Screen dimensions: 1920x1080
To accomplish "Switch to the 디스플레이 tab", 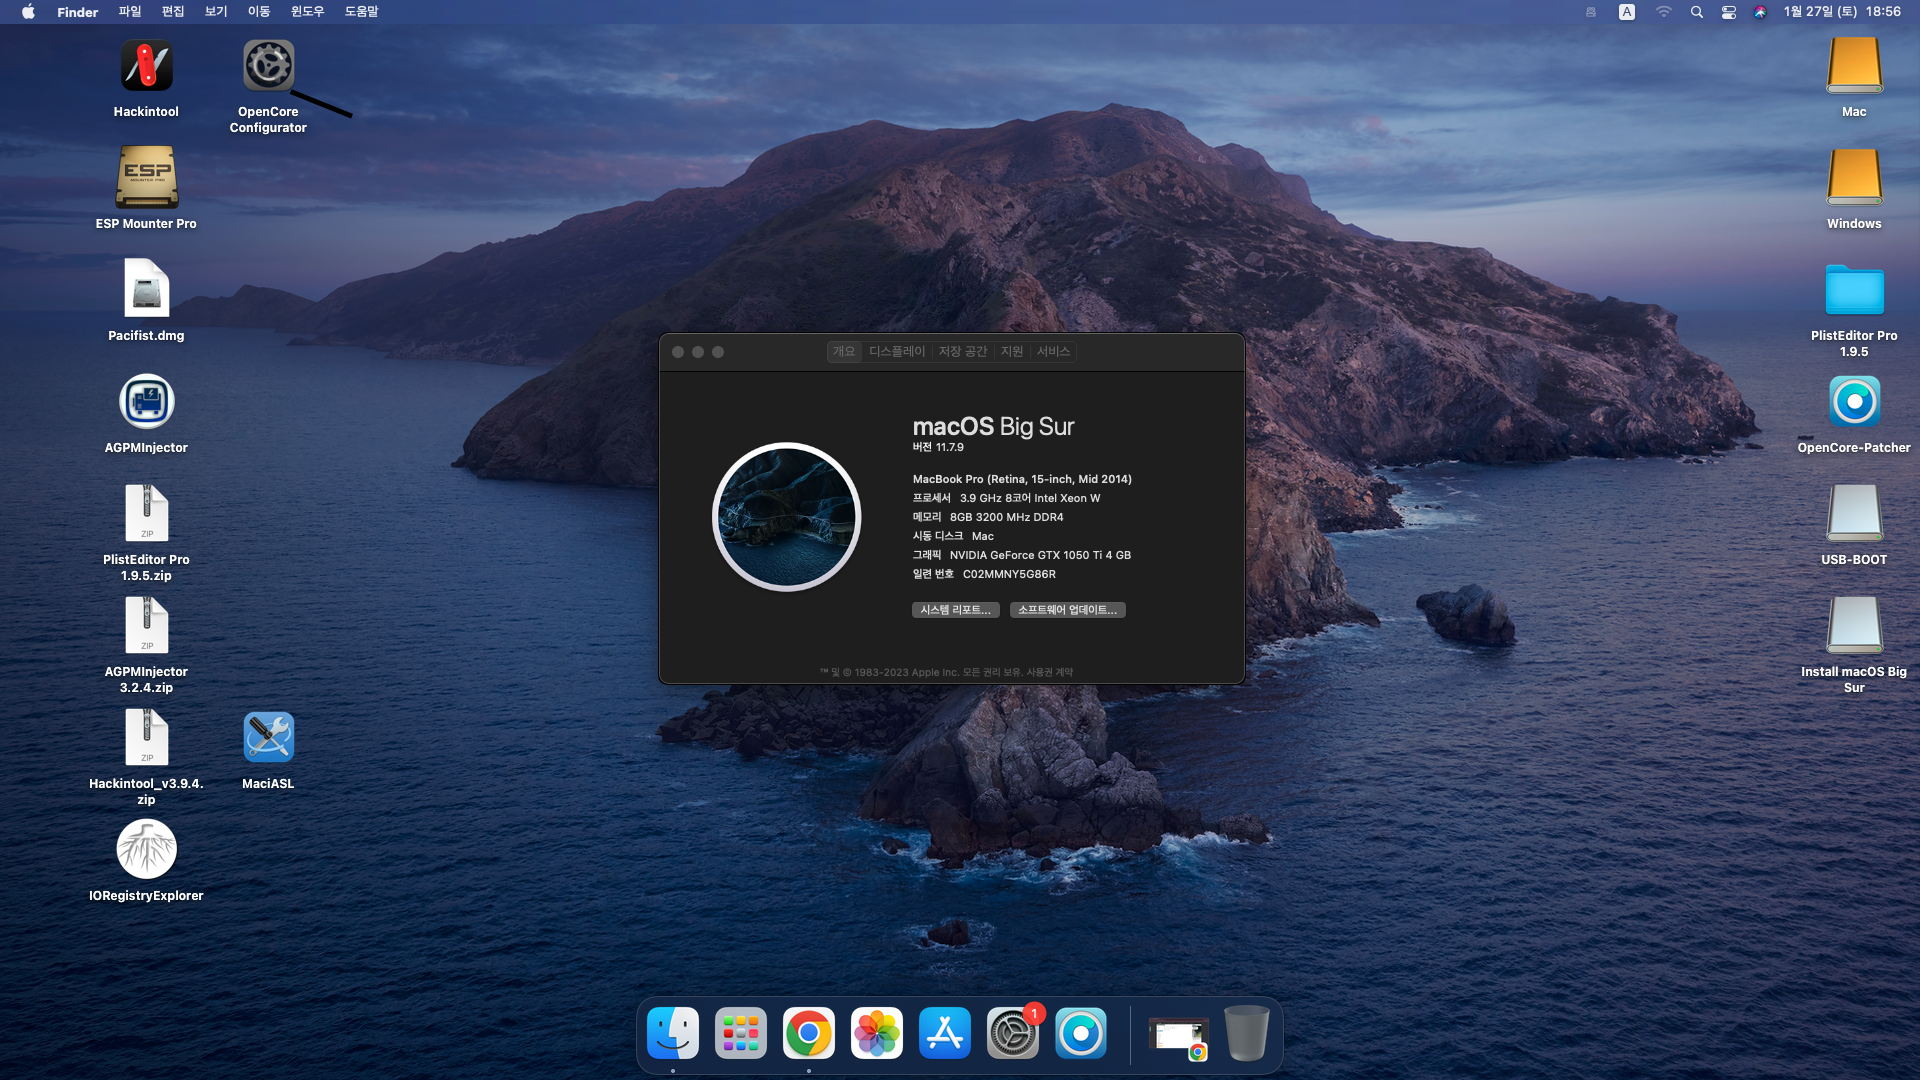I will pyautogui.click(x=897, y=352).
